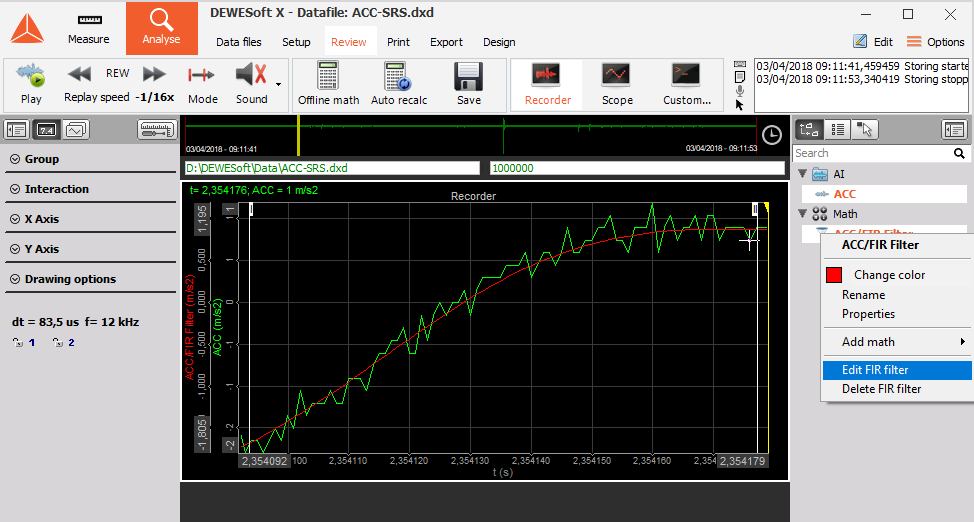
Task: Toggle cursor lock 1
Action: 24,342
